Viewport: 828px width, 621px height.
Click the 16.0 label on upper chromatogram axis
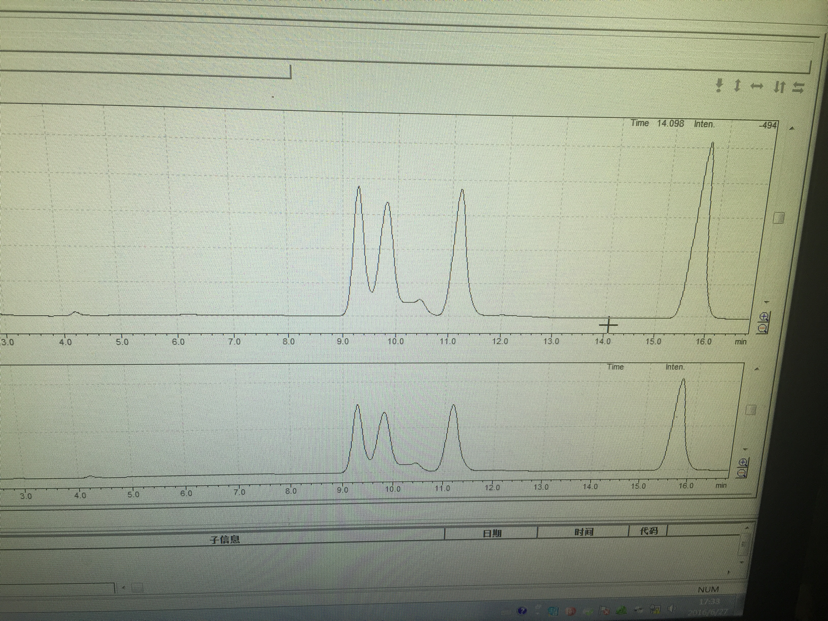pyautogui.click(x=703, y=342)
